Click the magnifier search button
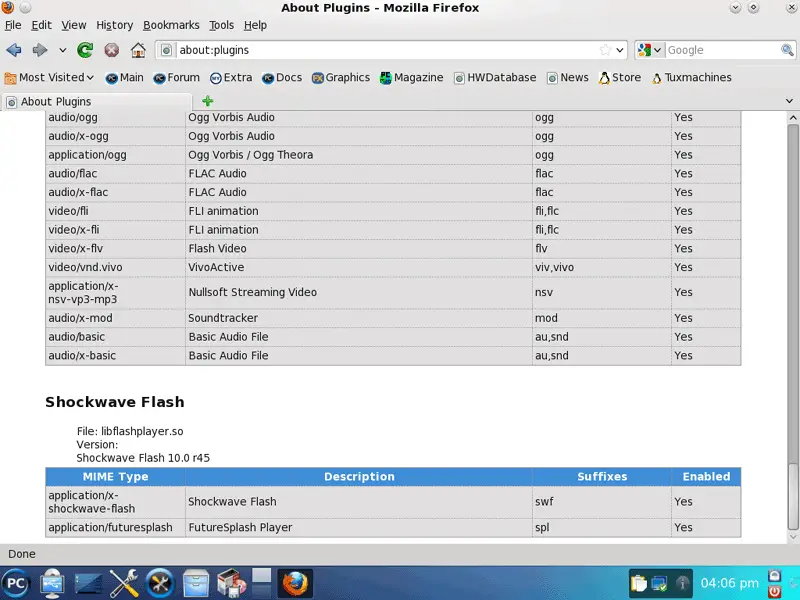 pos(787,50)
